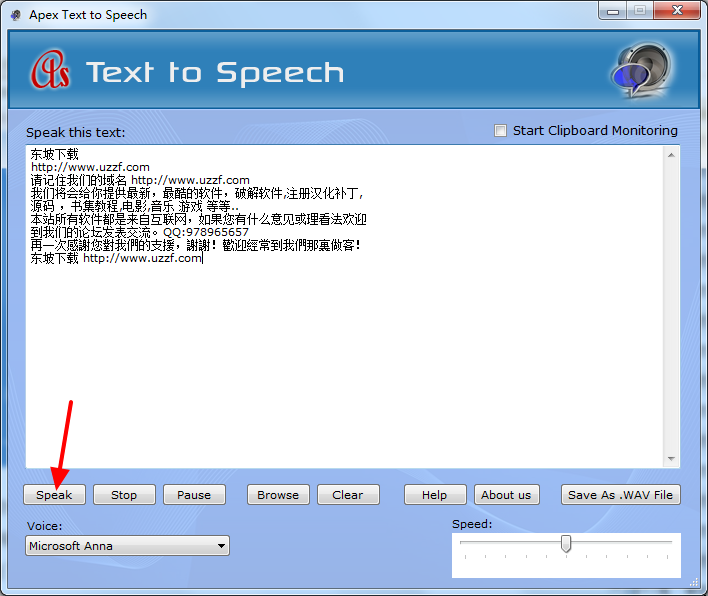Enable Start Clipboard Monitoring checkbox
Viewport: 708px width, 596px height.
coord(500,130)
